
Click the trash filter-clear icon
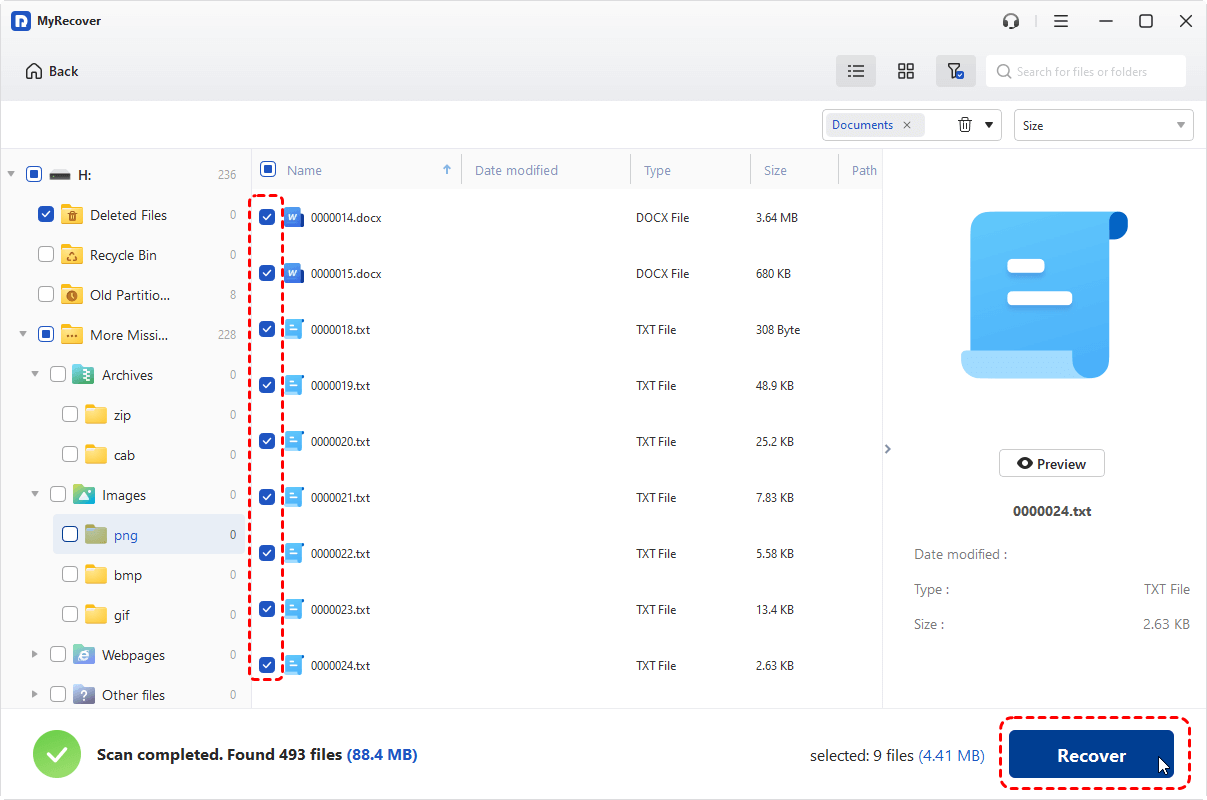pos(966,124)
